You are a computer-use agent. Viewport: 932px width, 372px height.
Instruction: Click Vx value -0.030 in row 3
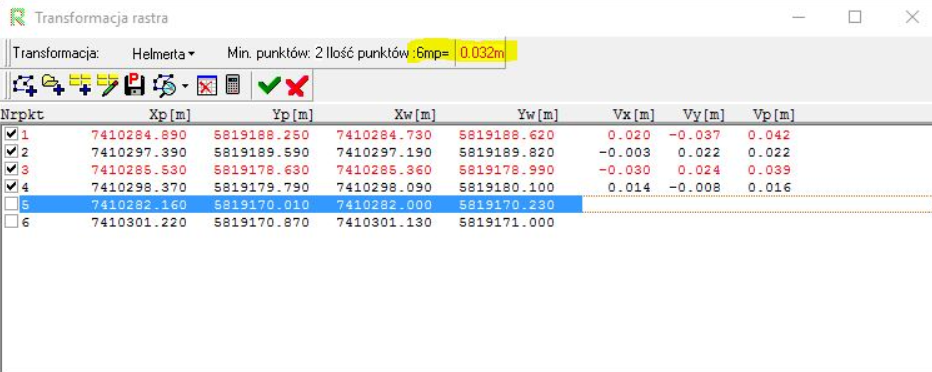(x=625, y=170)
